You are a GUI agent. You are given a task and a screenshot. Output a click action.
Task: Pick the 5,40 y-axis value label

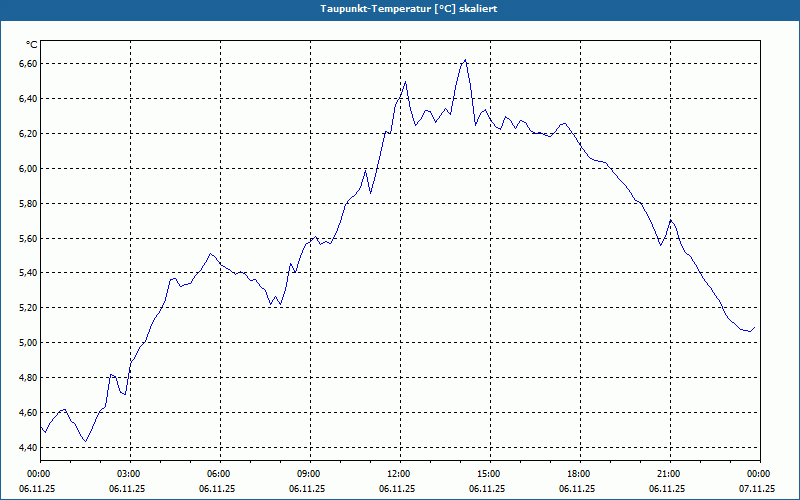coord(28,273)
